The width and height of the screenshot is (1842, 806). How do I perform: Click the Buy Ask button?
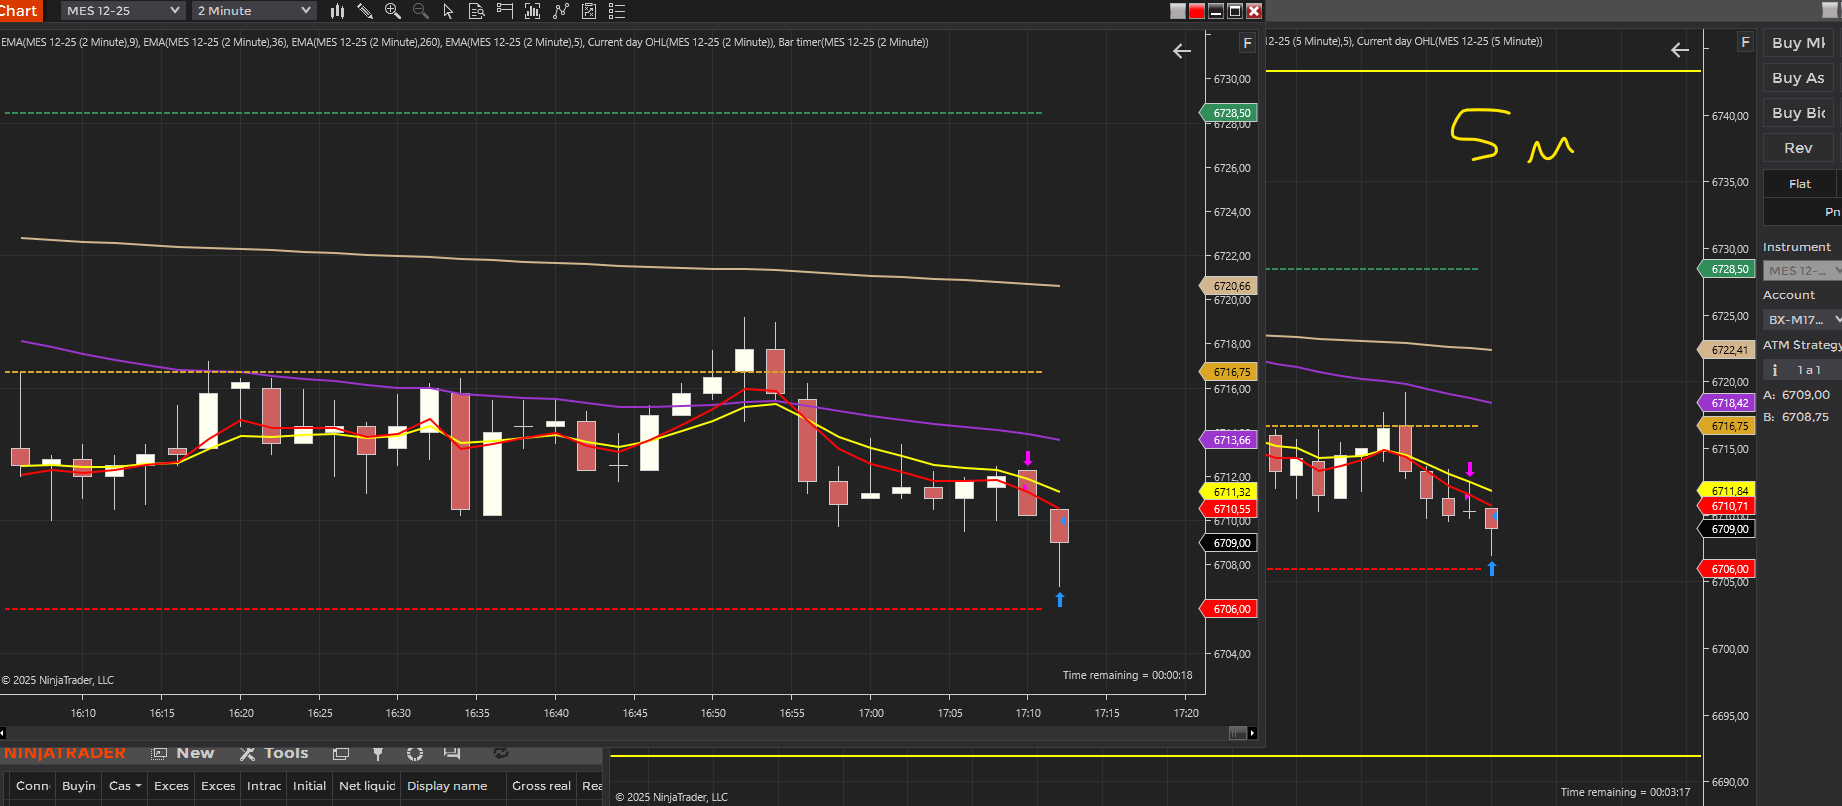point(1799,78)
